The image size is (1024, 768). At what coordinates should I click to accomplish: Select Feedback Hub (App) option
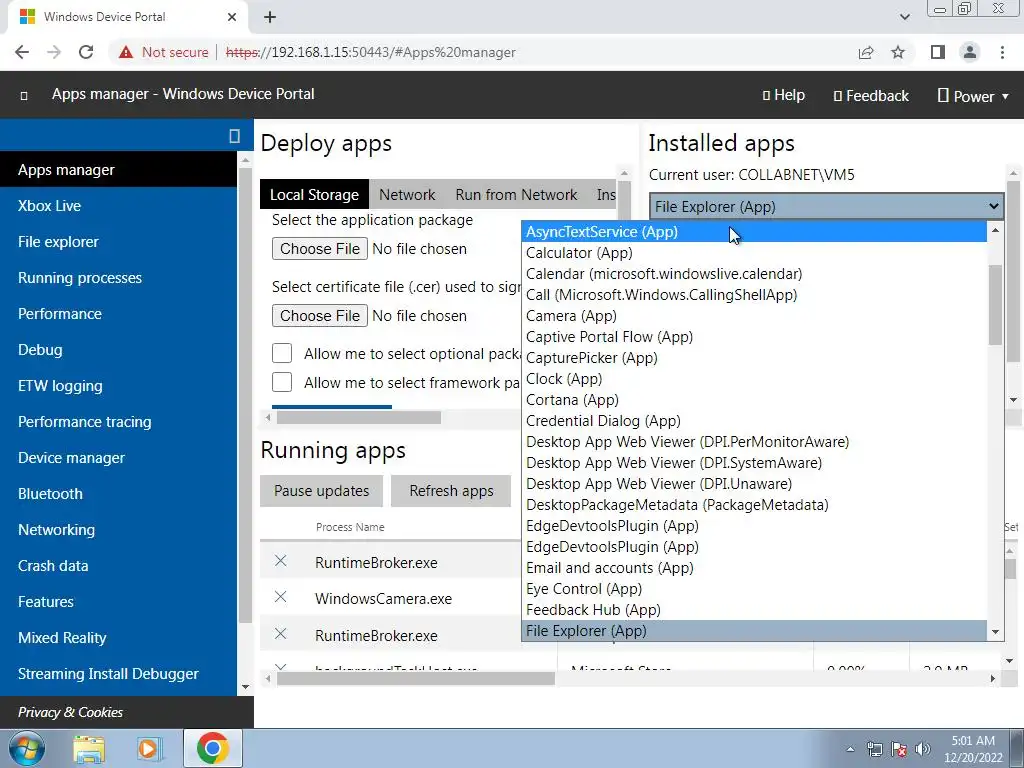(x=755, y=610)
